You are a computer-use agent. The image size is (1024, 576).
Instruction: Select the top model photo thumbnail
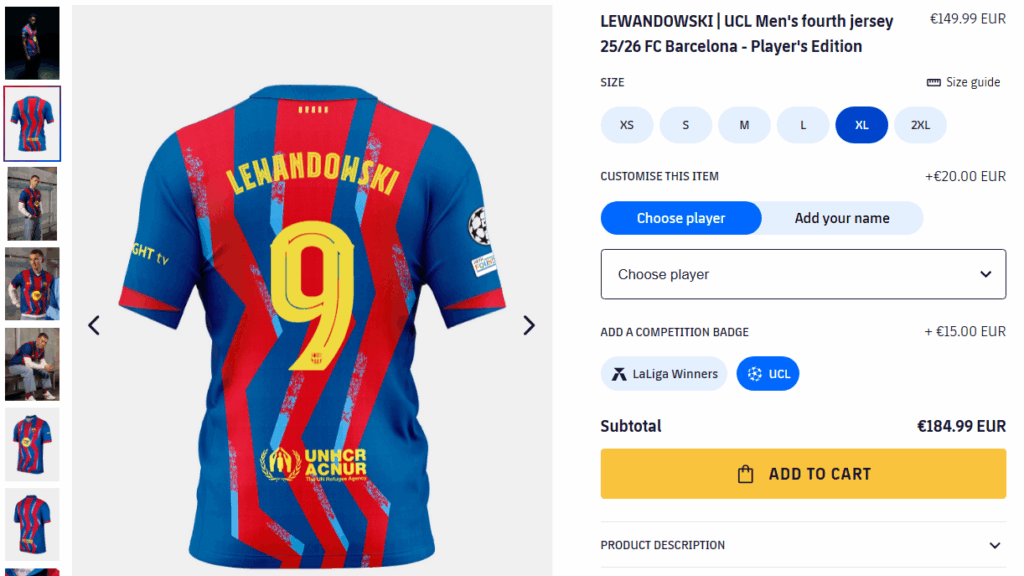pyautogui.click(x=32, y=43)
